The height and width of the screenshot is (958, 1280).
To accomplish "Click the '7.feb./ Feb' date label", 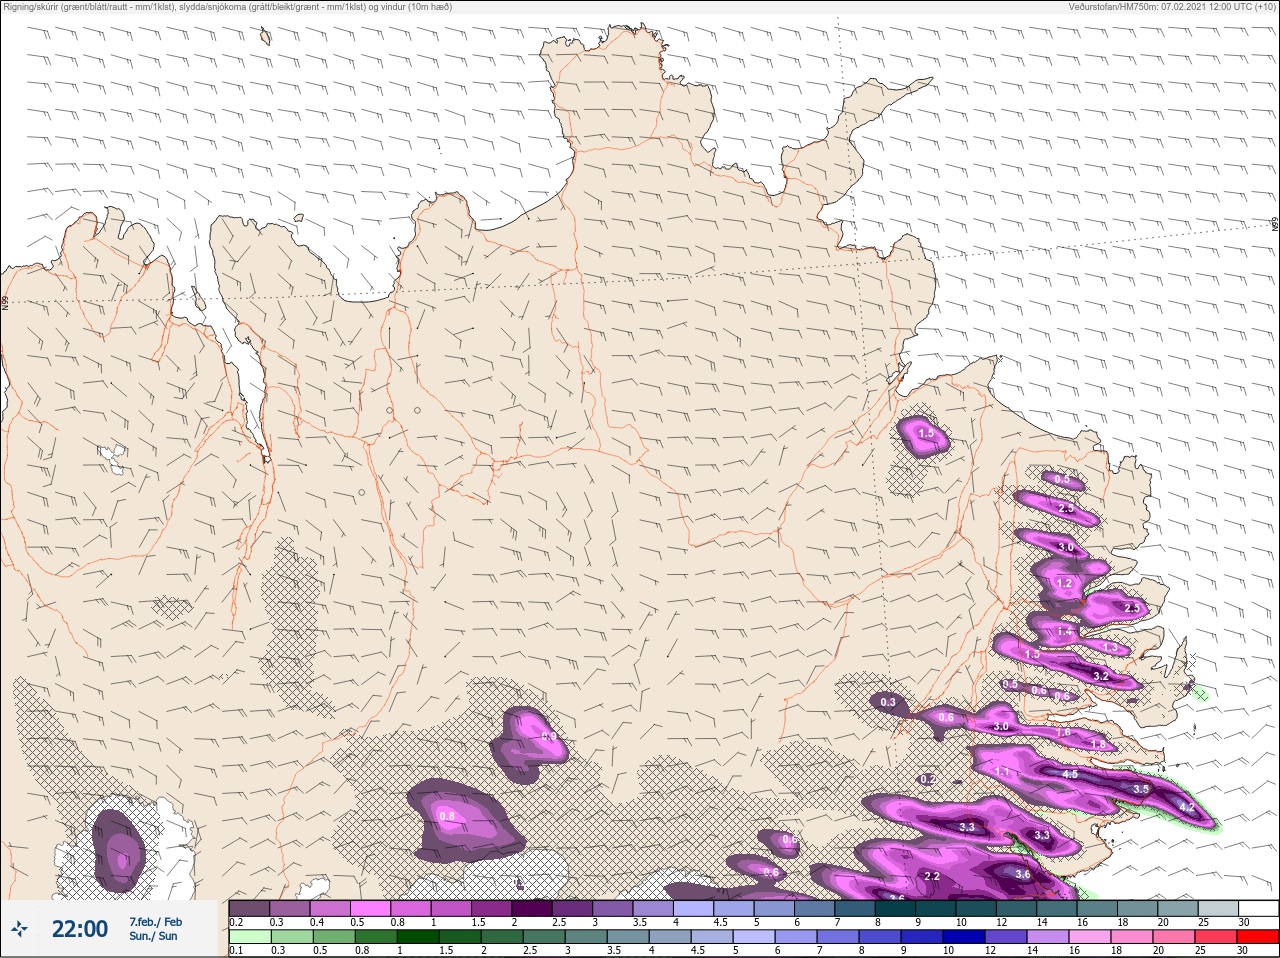I will [155, 921].
